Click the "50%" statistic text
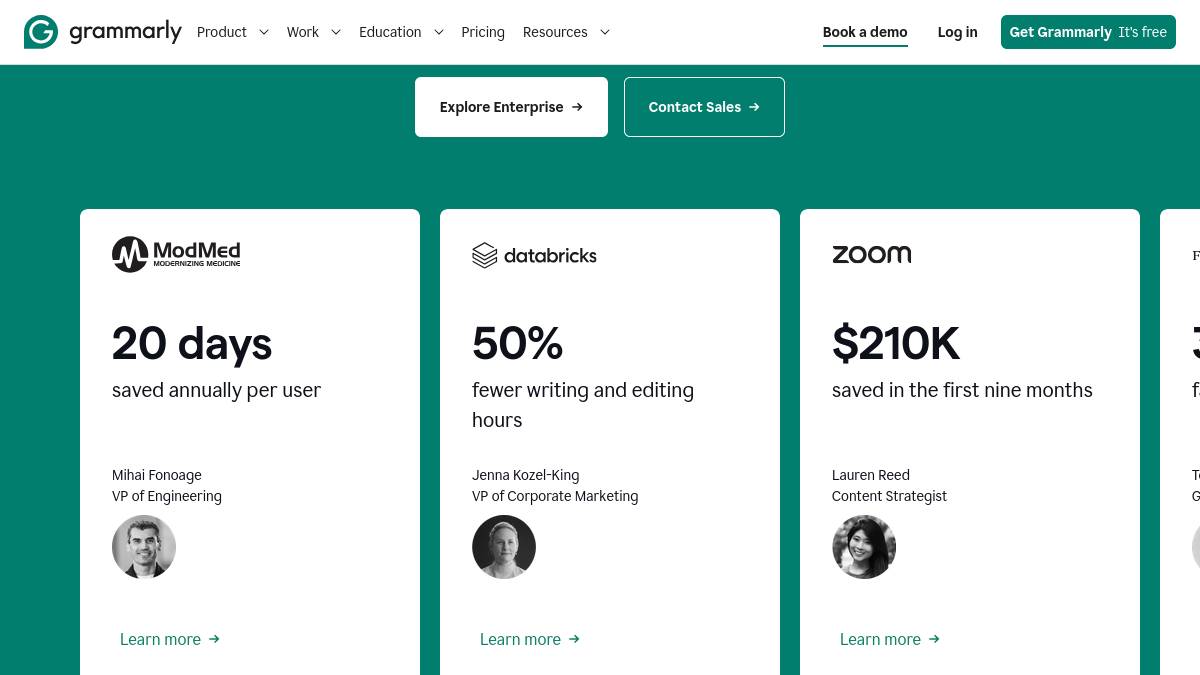 (x=517, y=344)
